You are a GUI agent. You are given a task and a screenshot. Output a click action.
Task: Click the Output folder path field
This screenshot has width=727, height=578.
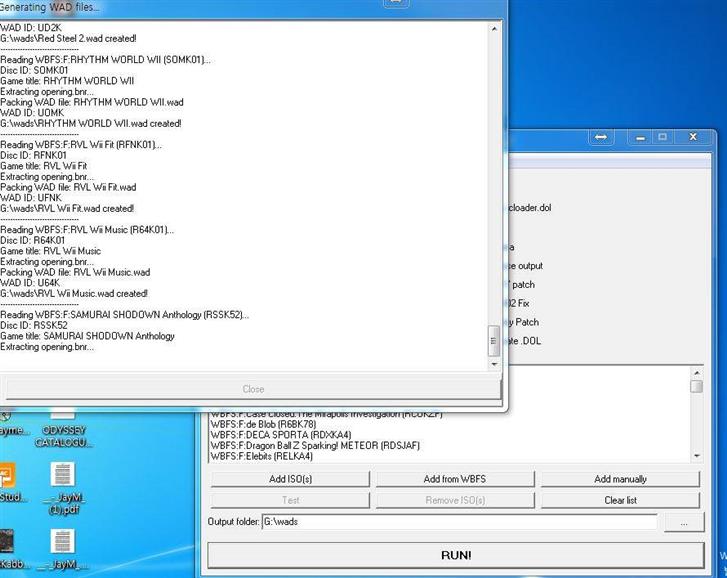(459, 522)
